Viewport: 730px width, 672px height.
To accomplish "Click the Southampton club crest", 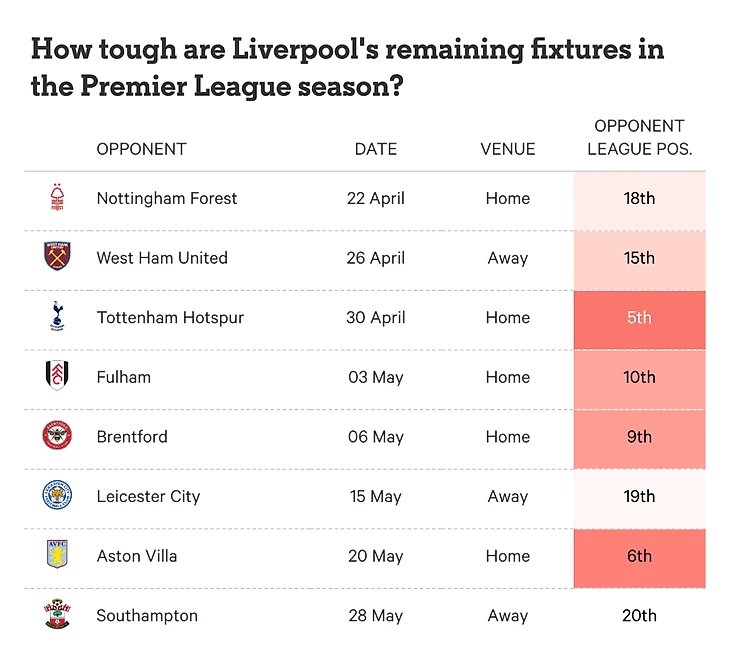I will [x=57, y=615].
